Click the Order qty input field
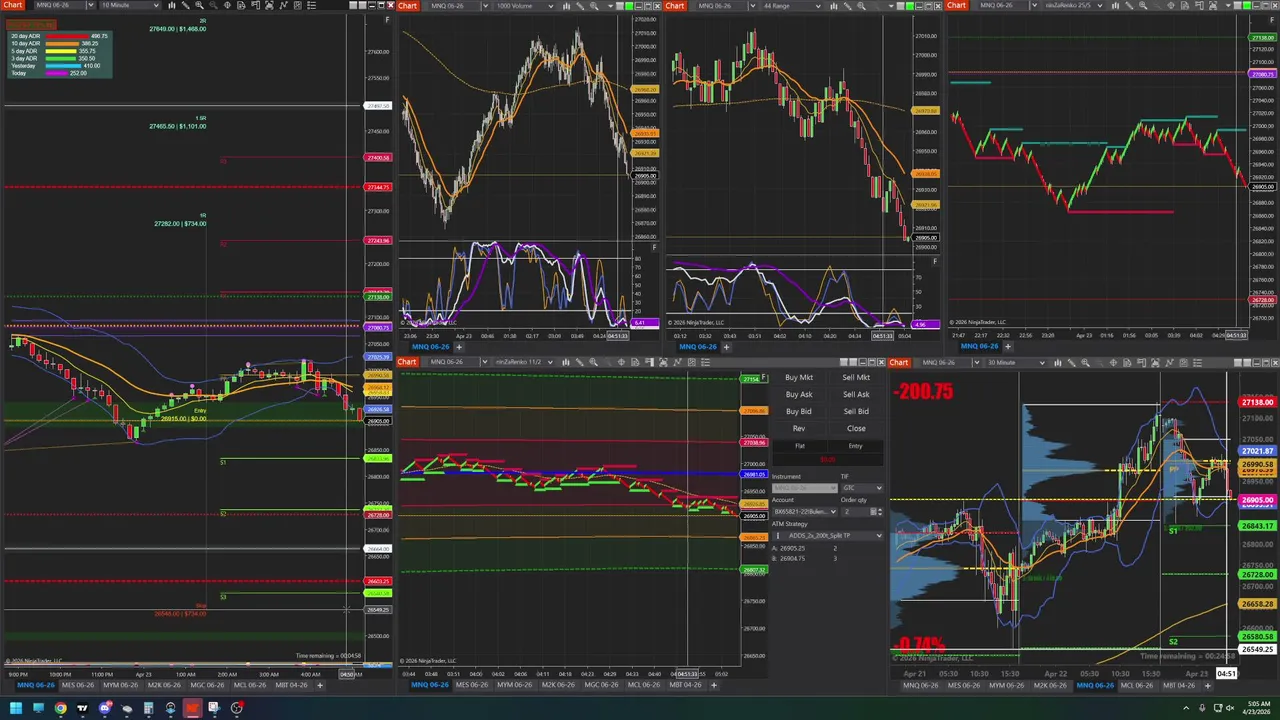Screen dimensions: 1280x720 click(x=857, y=512)
